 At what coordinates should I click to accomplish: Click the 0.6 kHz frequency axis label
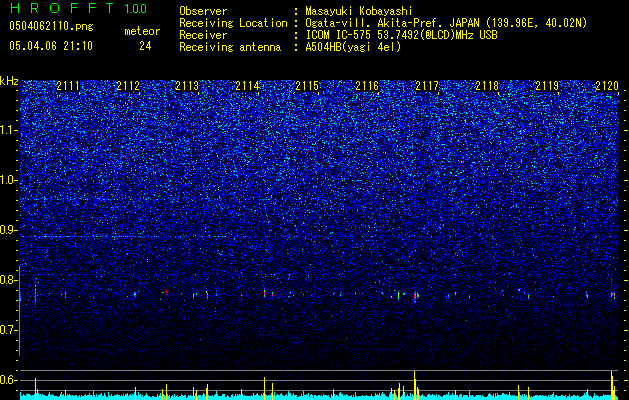9,380
